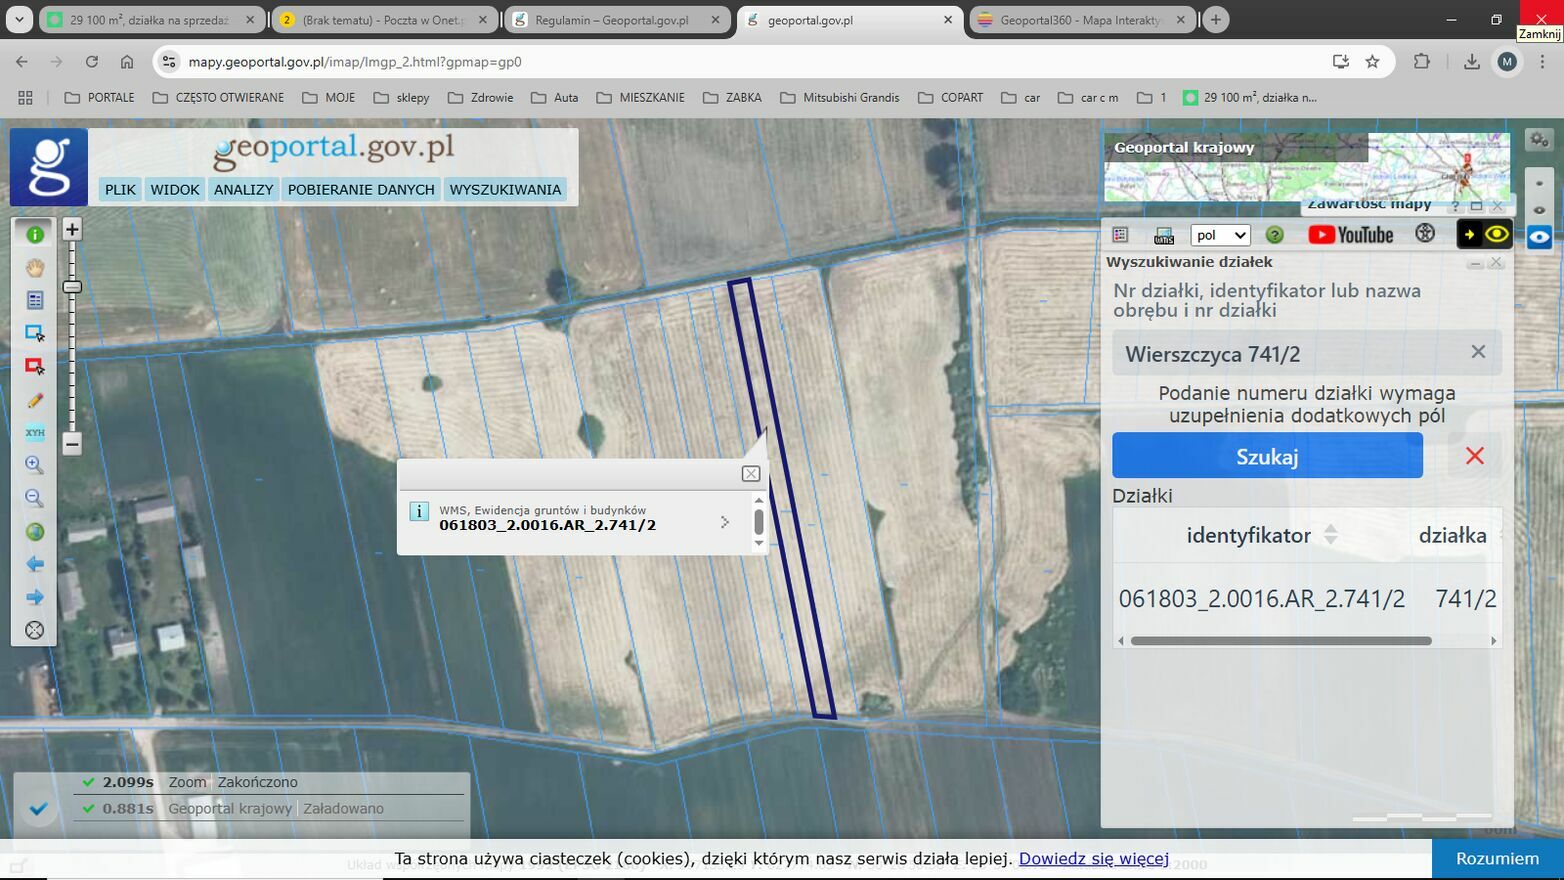Image resolution: width=1564 pixels, height=880 pixels.
Task: Select the zoom out magnifier tool
Action: coord(35,498)
